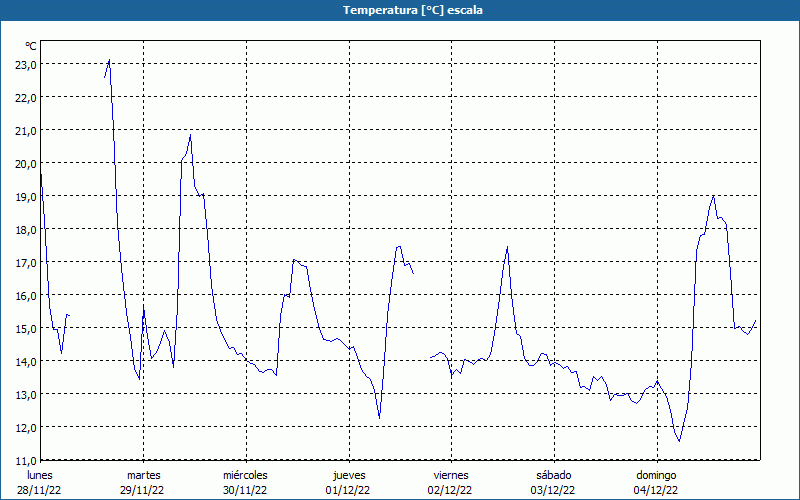Click the date 03/12/22
This screenshot has height=500, width=800.
[x=553, y=490]
